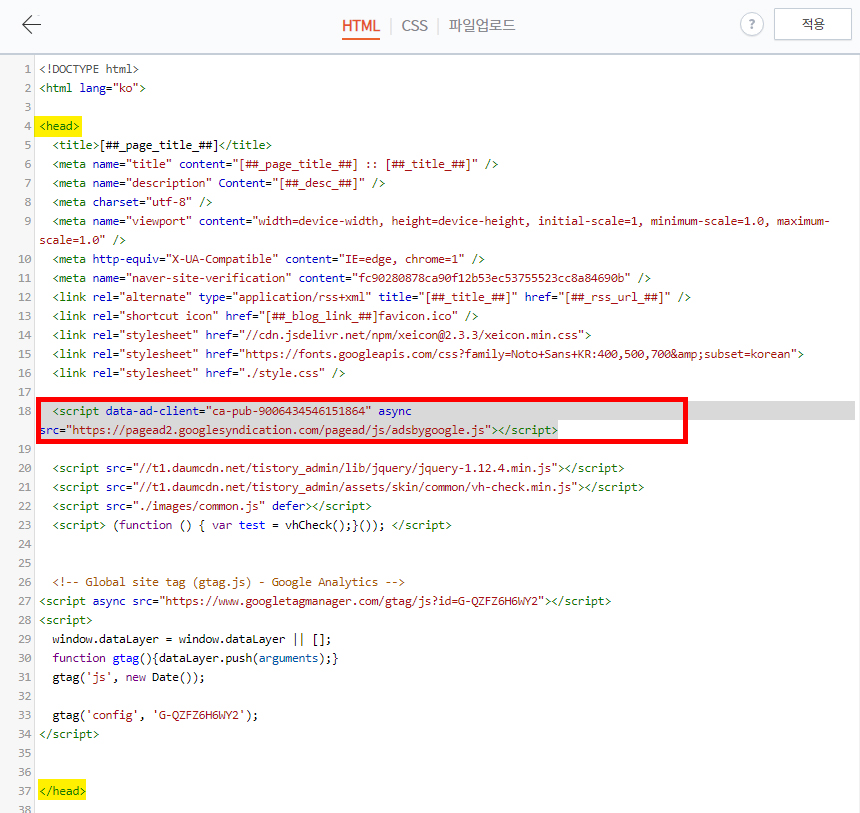860x813 pixels.
Task: Click the window.dataLayer assignment line
Action: pyautogui.click(x=191, y=639)
